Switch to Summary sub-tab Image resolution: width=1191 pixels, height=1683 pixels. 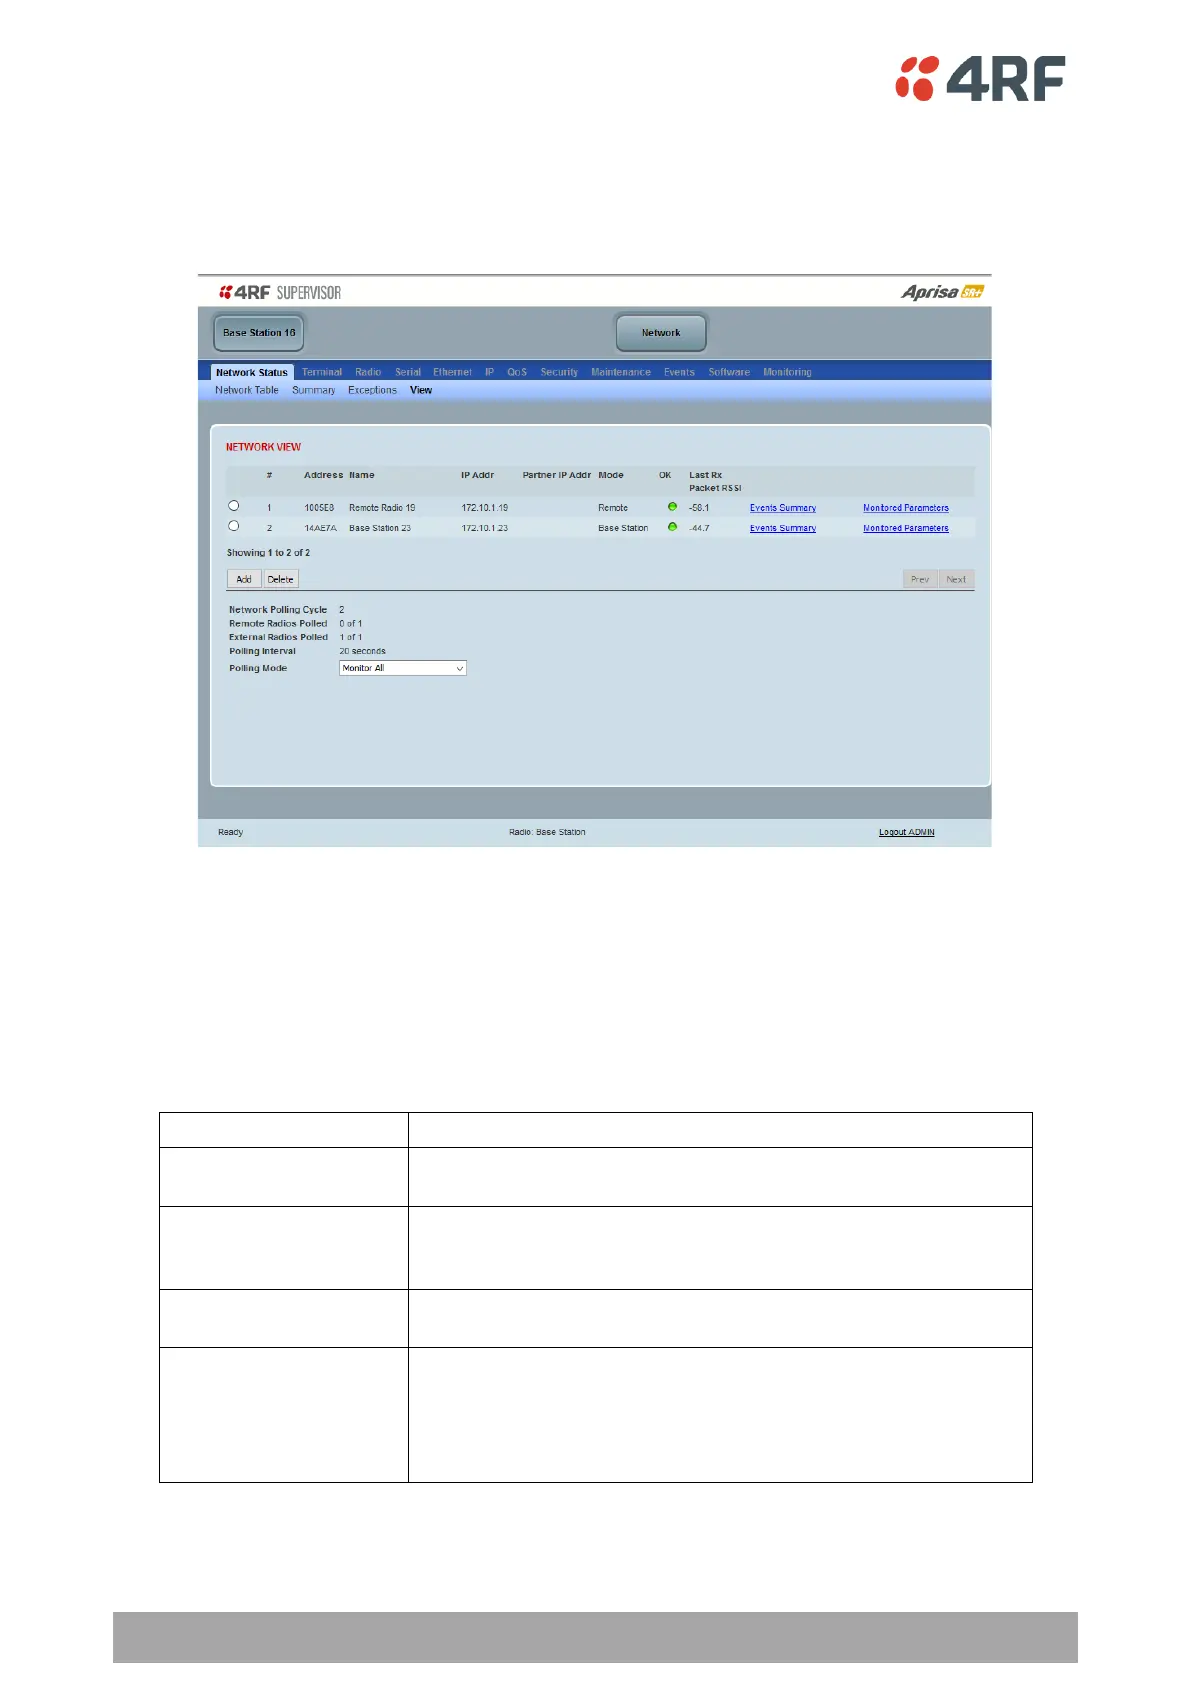pyautogui.click(x=314, y=390)
